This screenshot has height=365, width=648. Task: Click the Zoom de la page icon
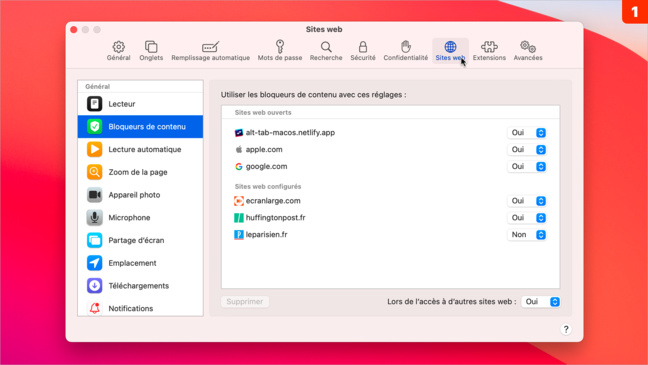click(94, 172)
